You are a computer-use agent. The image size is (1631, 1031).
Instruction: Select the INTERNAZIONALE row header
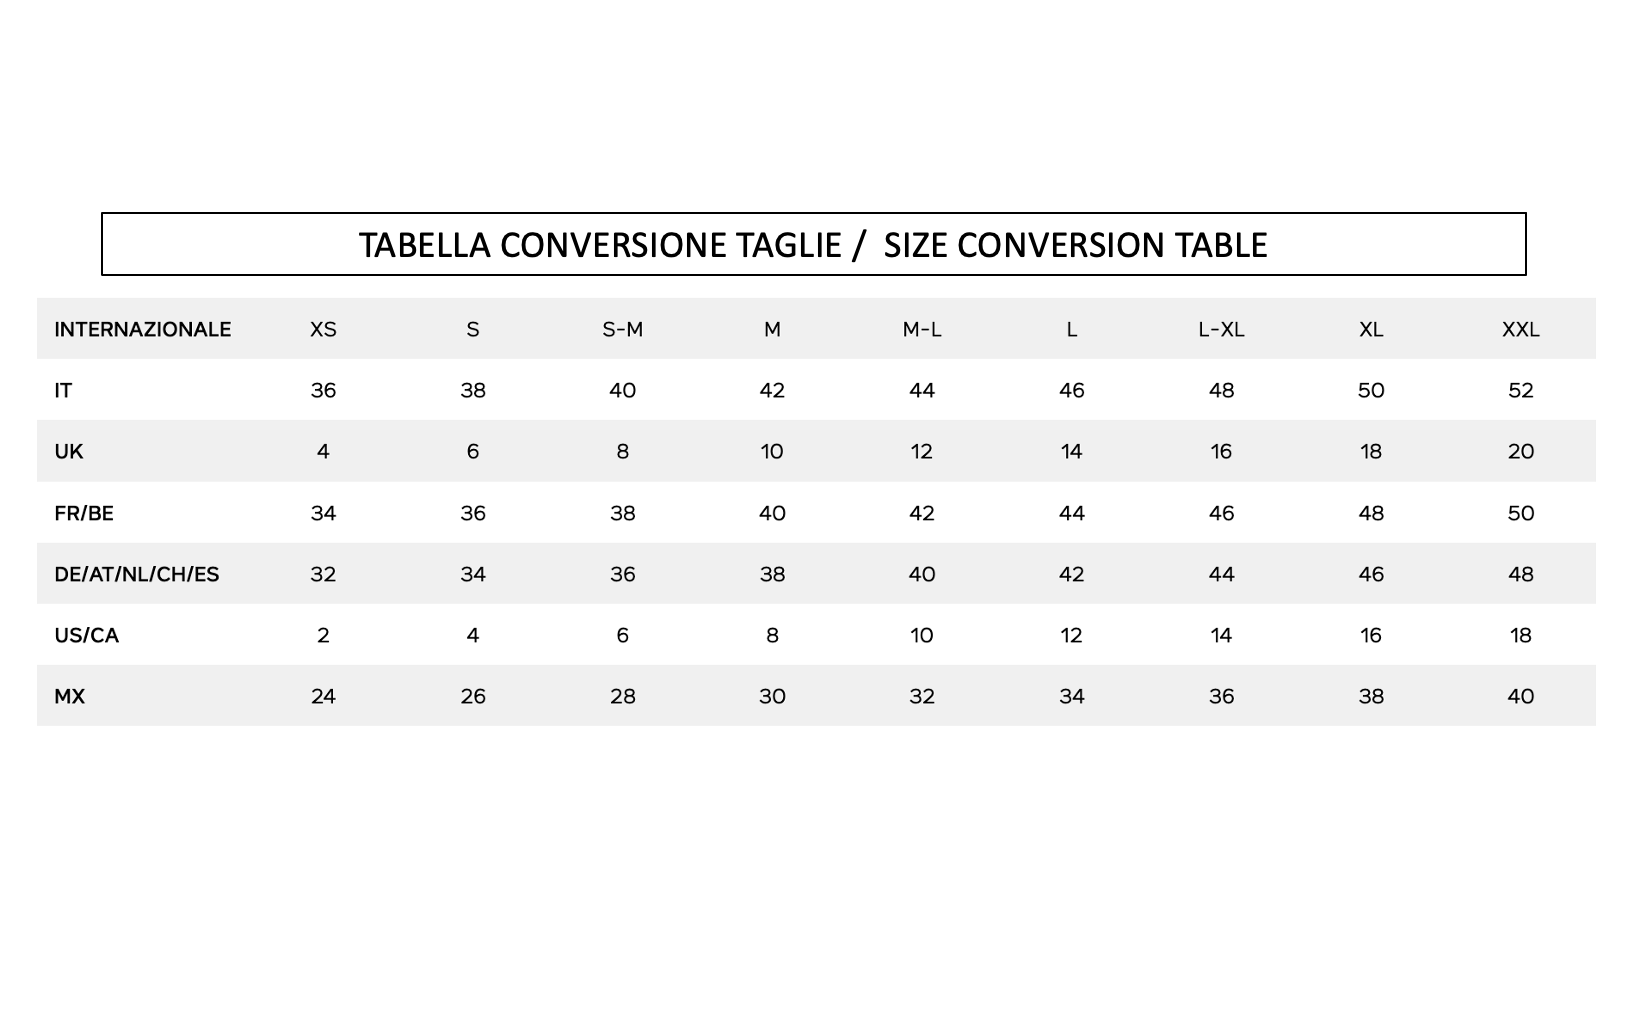pos(142,330)
